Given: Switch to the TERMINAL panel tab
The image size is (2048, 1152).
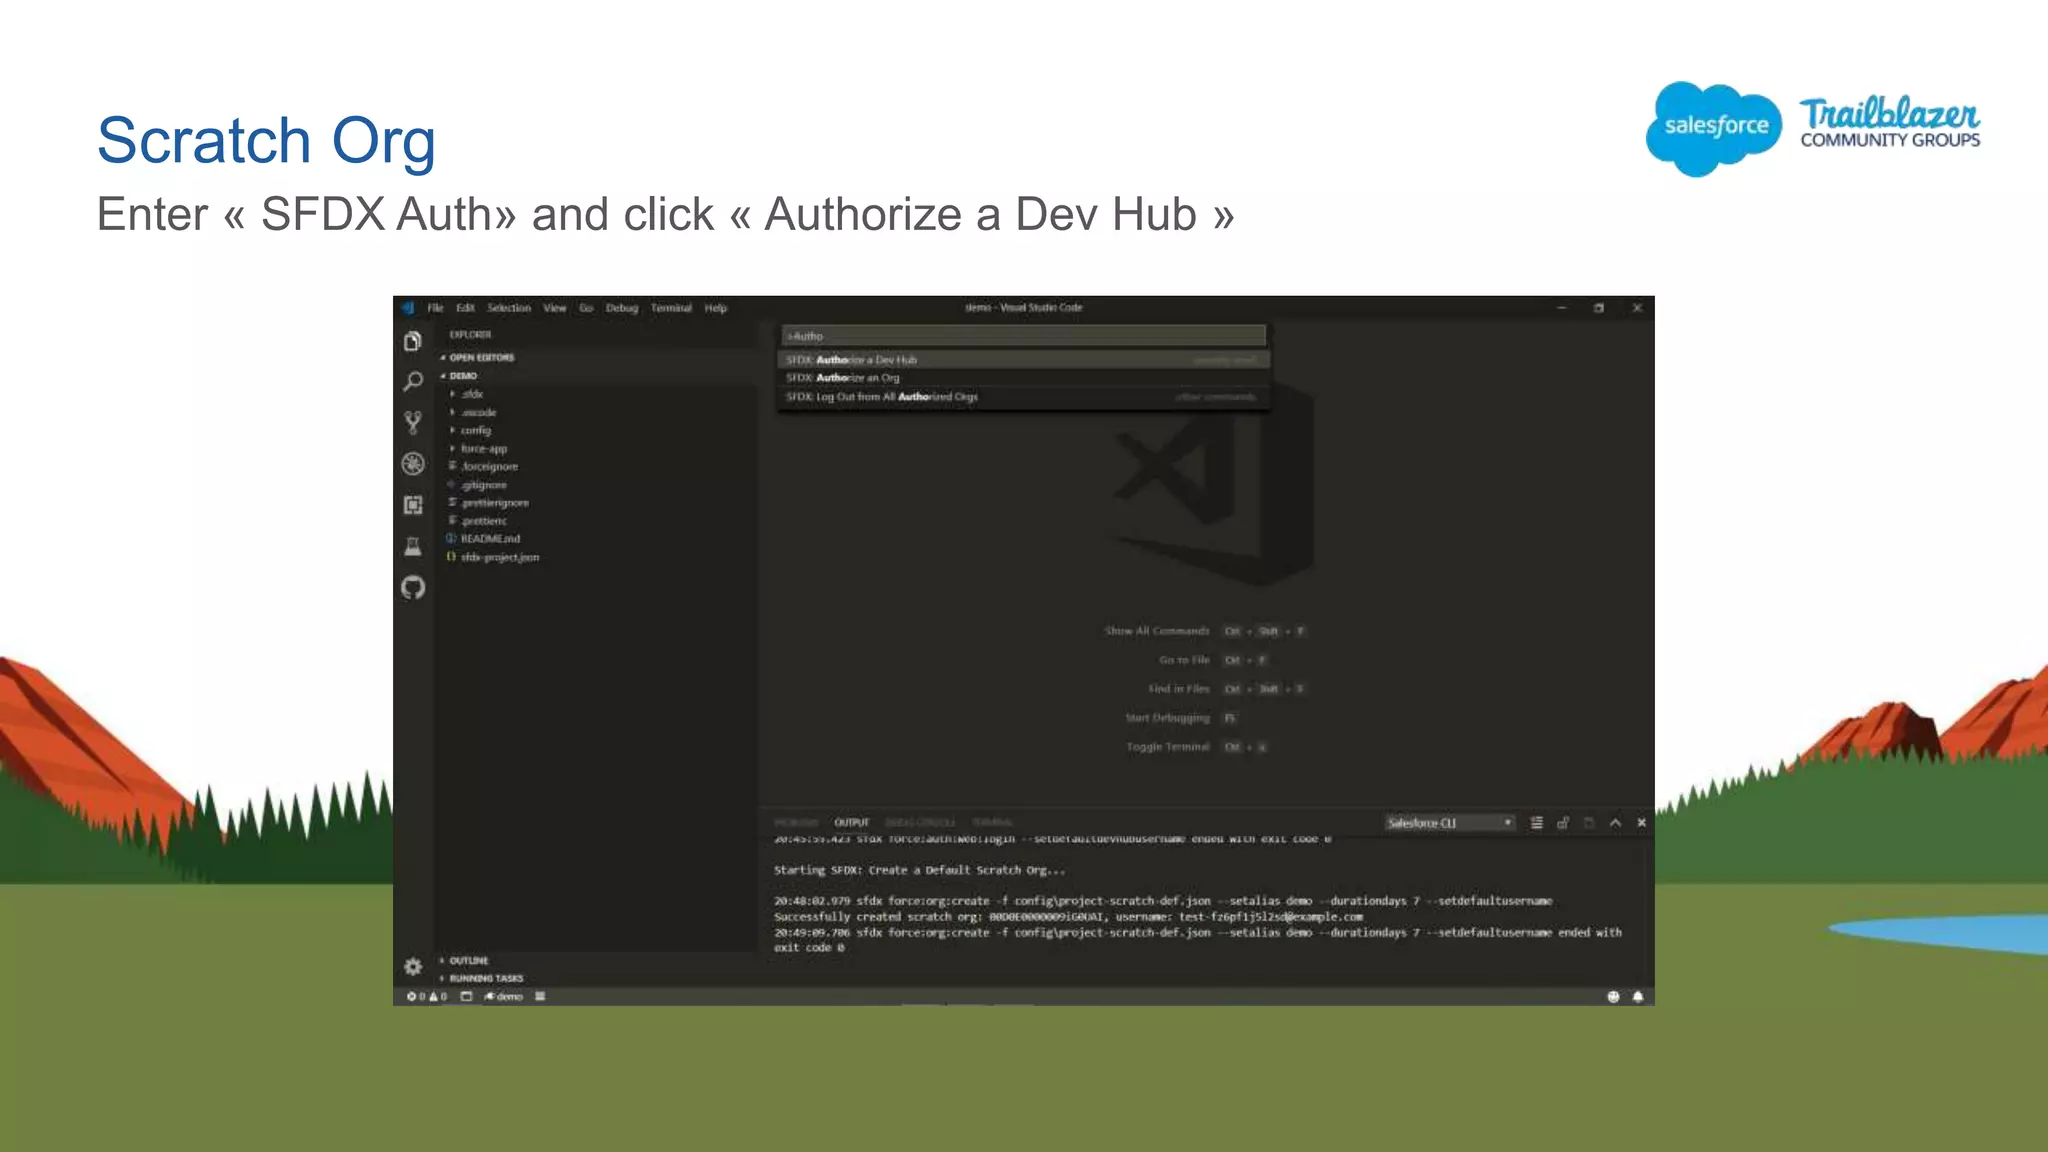Looking at the screenshot, I should click(x=993, y=823).
